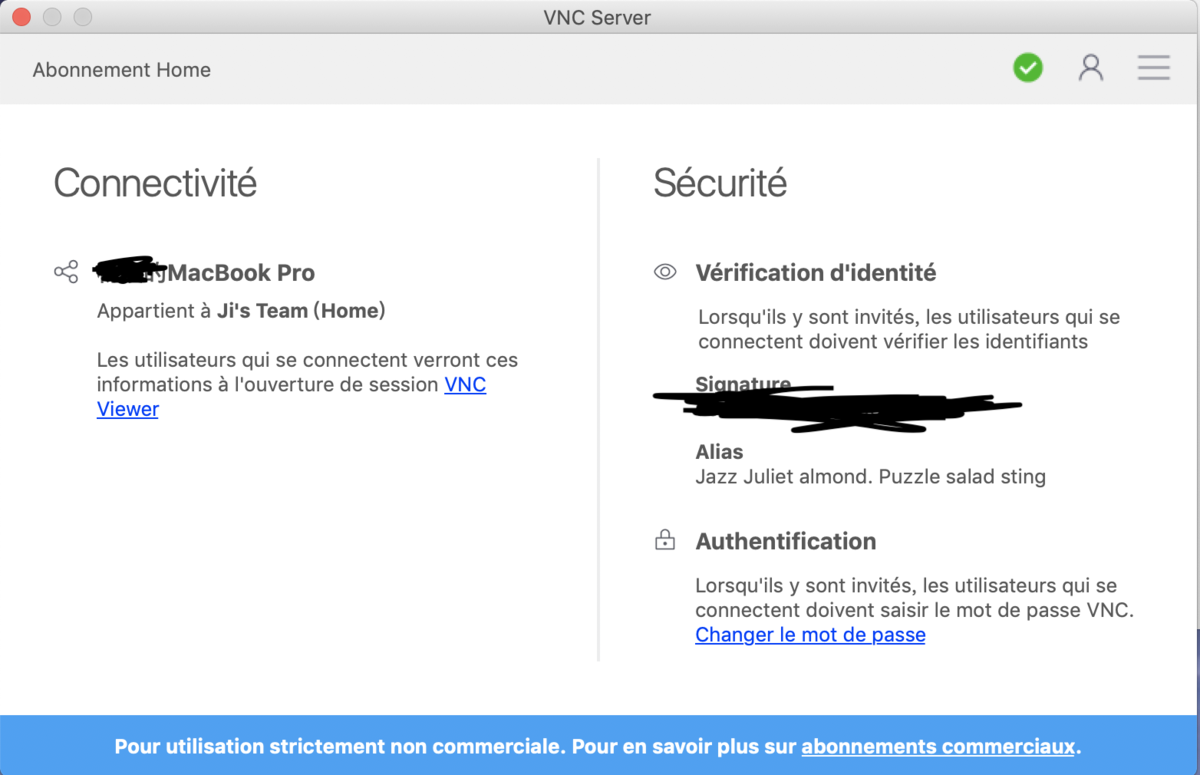Click the Sécurité heading

click(720, 183)
